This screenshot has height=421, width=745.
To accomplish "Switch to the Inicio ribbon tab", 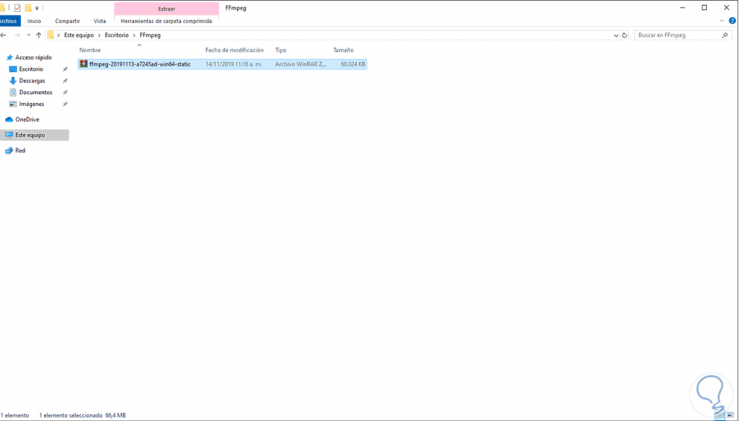I will tap(34, 21).
